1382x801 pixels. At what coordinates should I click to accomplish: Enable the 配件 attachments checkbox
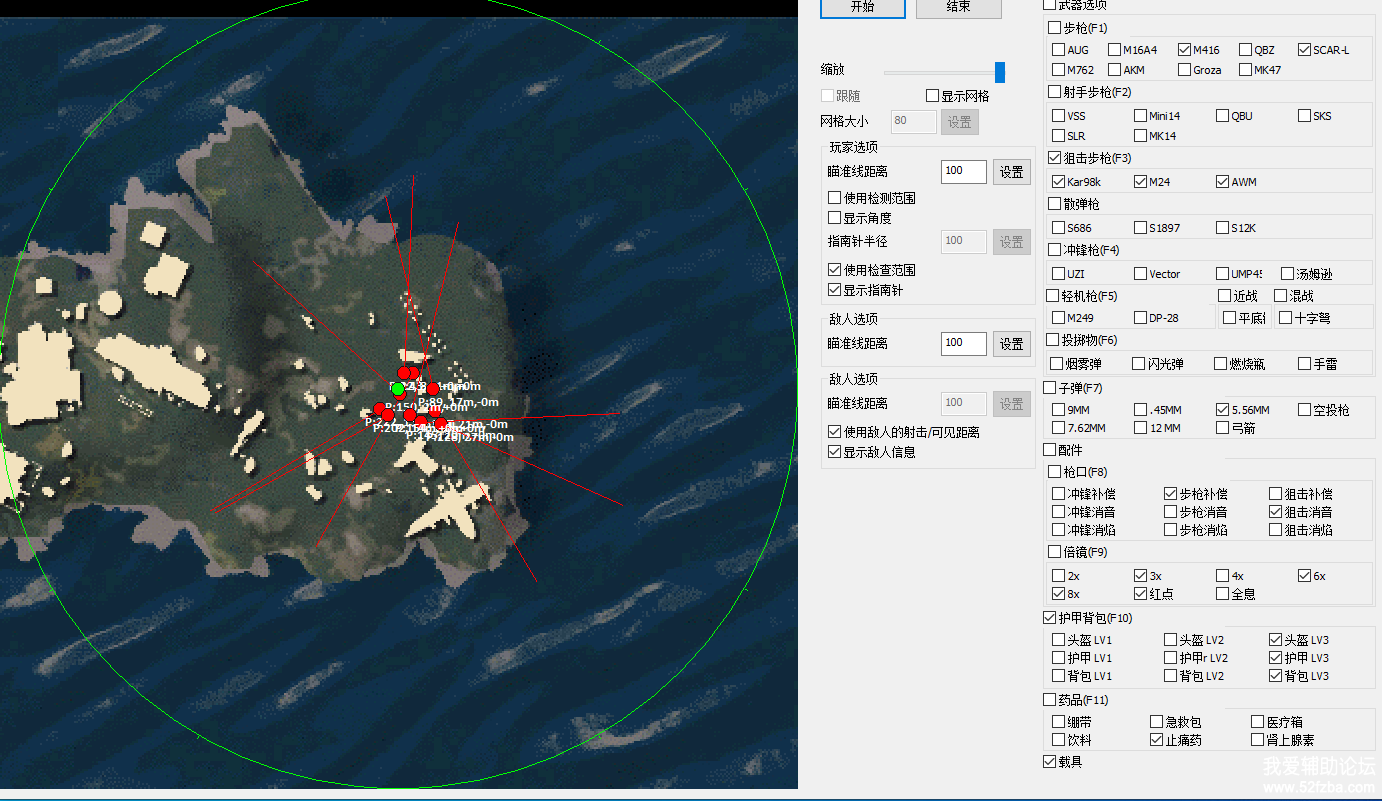click(1049, 450)
